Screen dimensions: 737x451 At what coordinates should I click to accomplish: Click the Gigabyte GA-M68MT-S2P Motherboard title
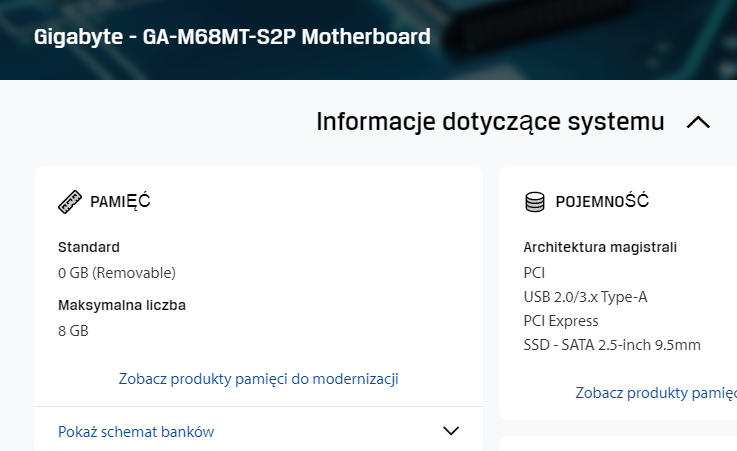[x=232, y=37]
